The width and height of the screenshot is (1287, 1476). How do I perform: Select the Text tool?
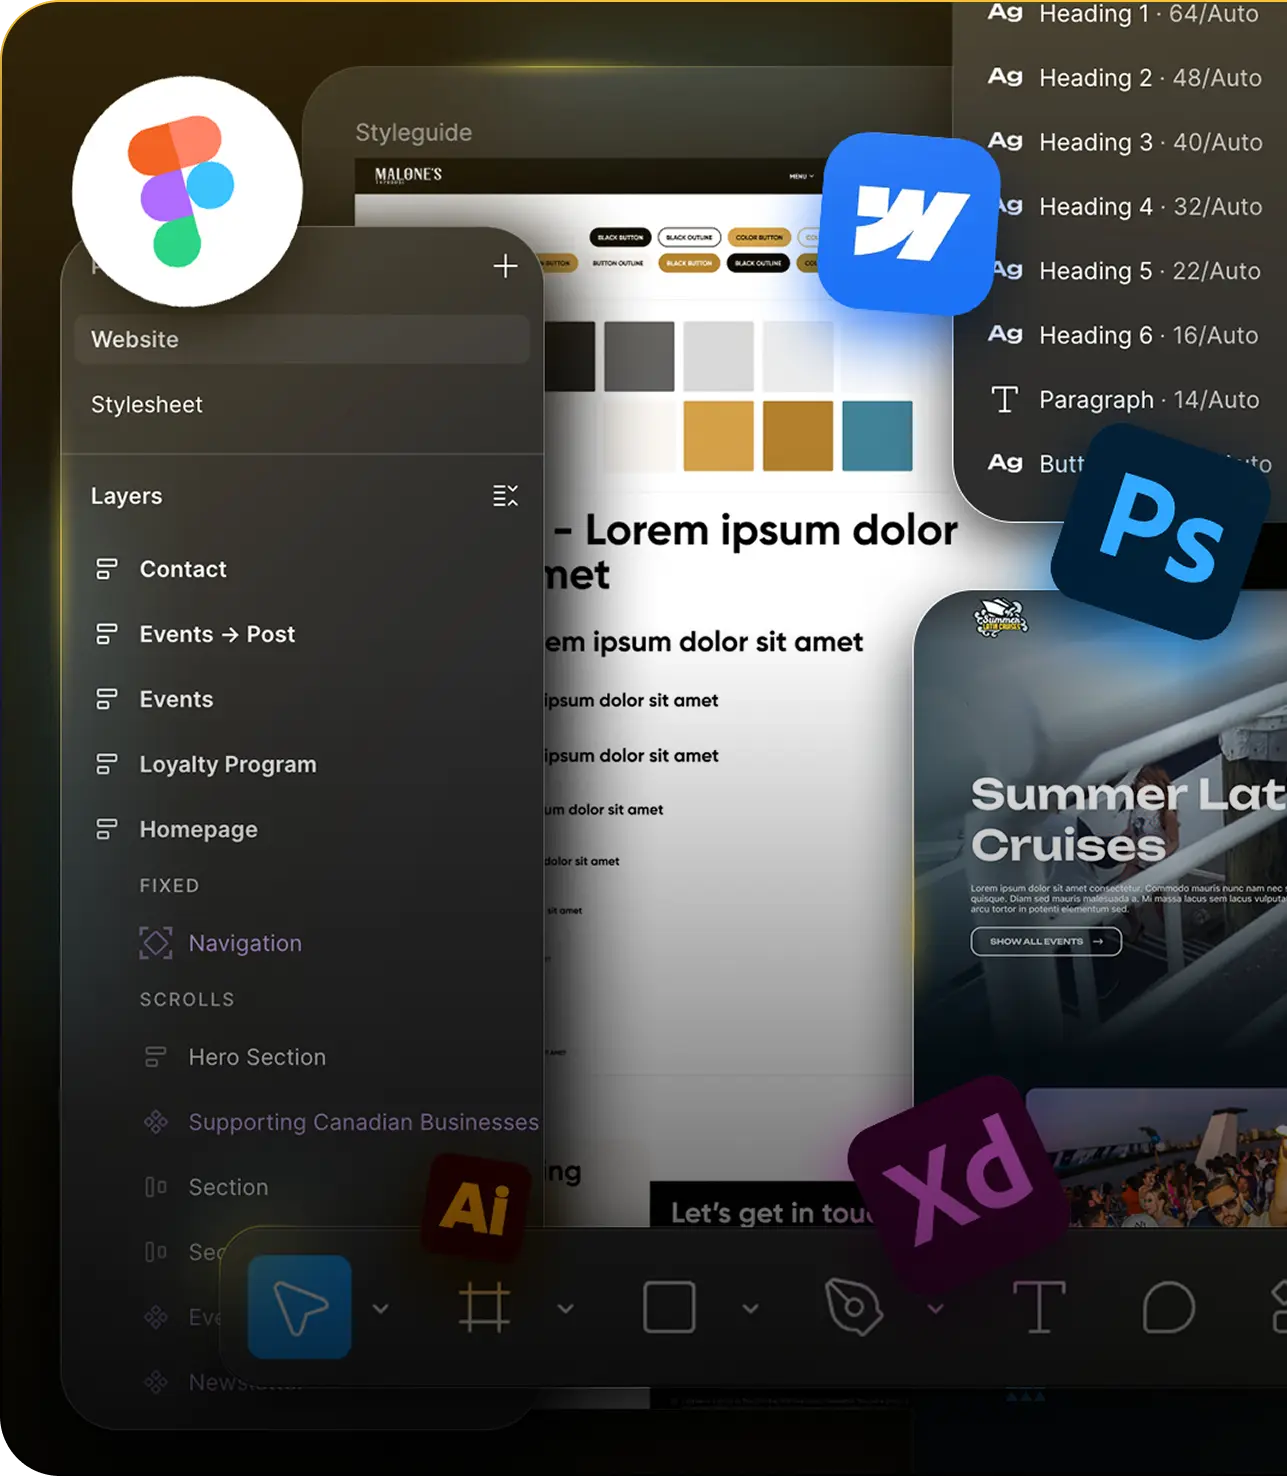tap(1040, 1307)
